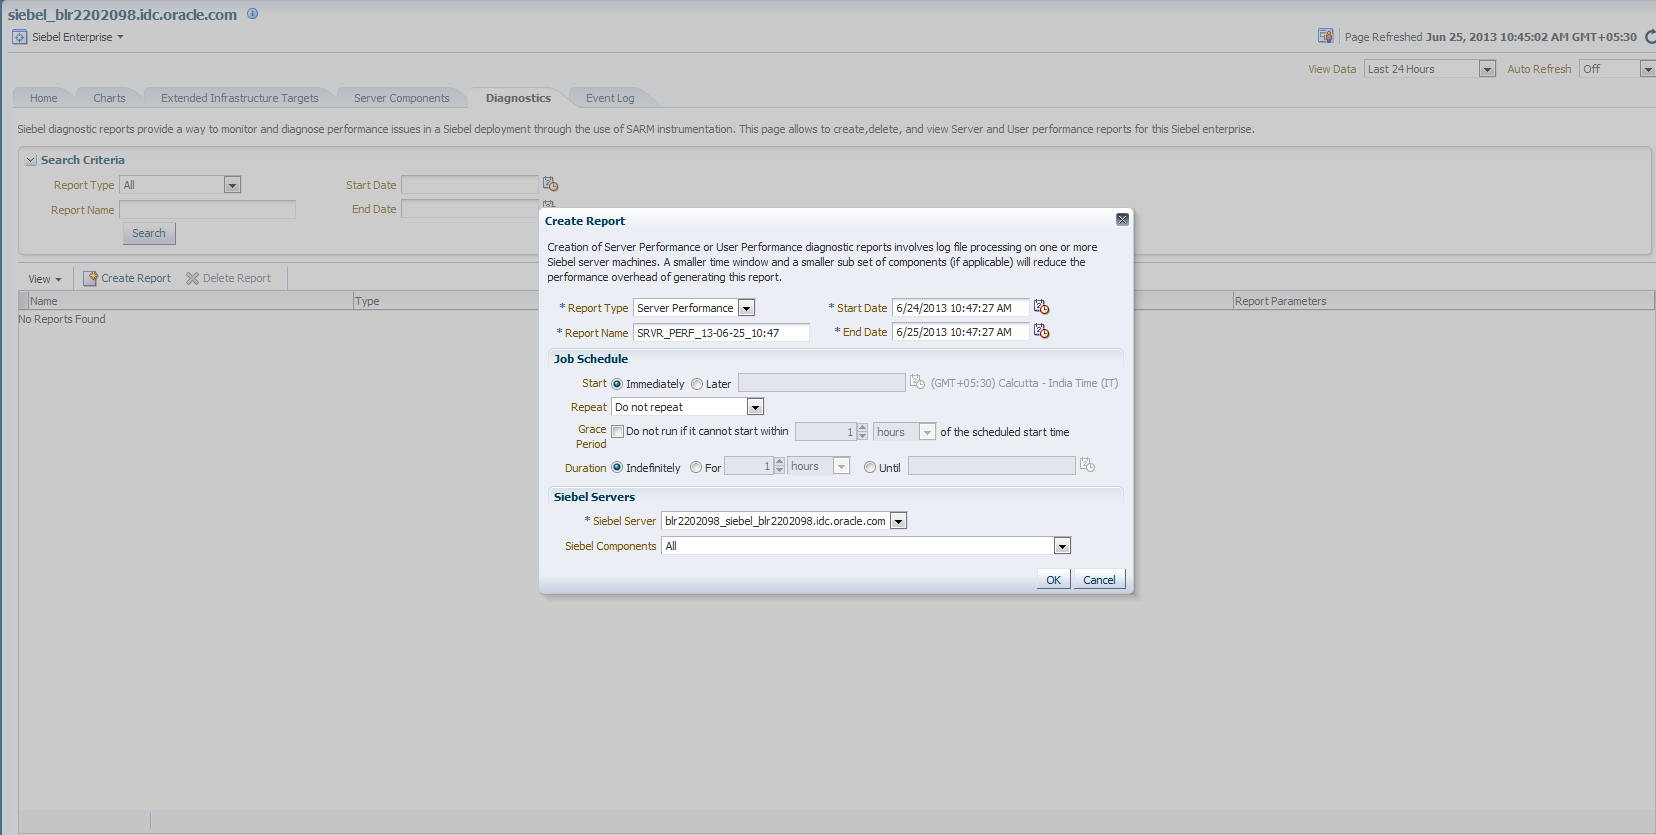The height and width of the screenshot is (835, 1656).
Task: Open dialog Report Type Server Performance dropdown
Action: (746, 308)
